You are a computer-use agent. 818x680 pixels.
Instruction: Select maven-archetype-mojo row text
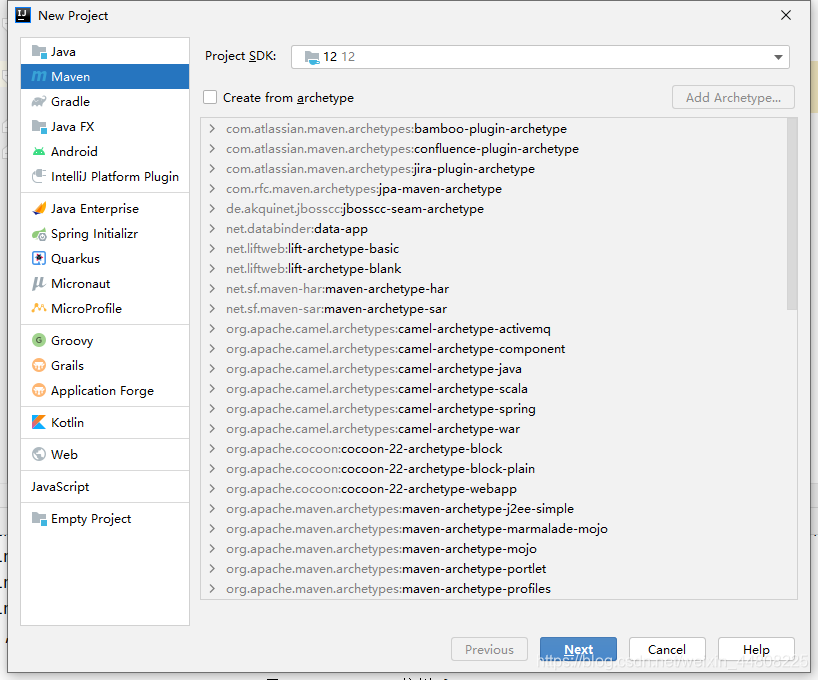[x=381, y=548]
